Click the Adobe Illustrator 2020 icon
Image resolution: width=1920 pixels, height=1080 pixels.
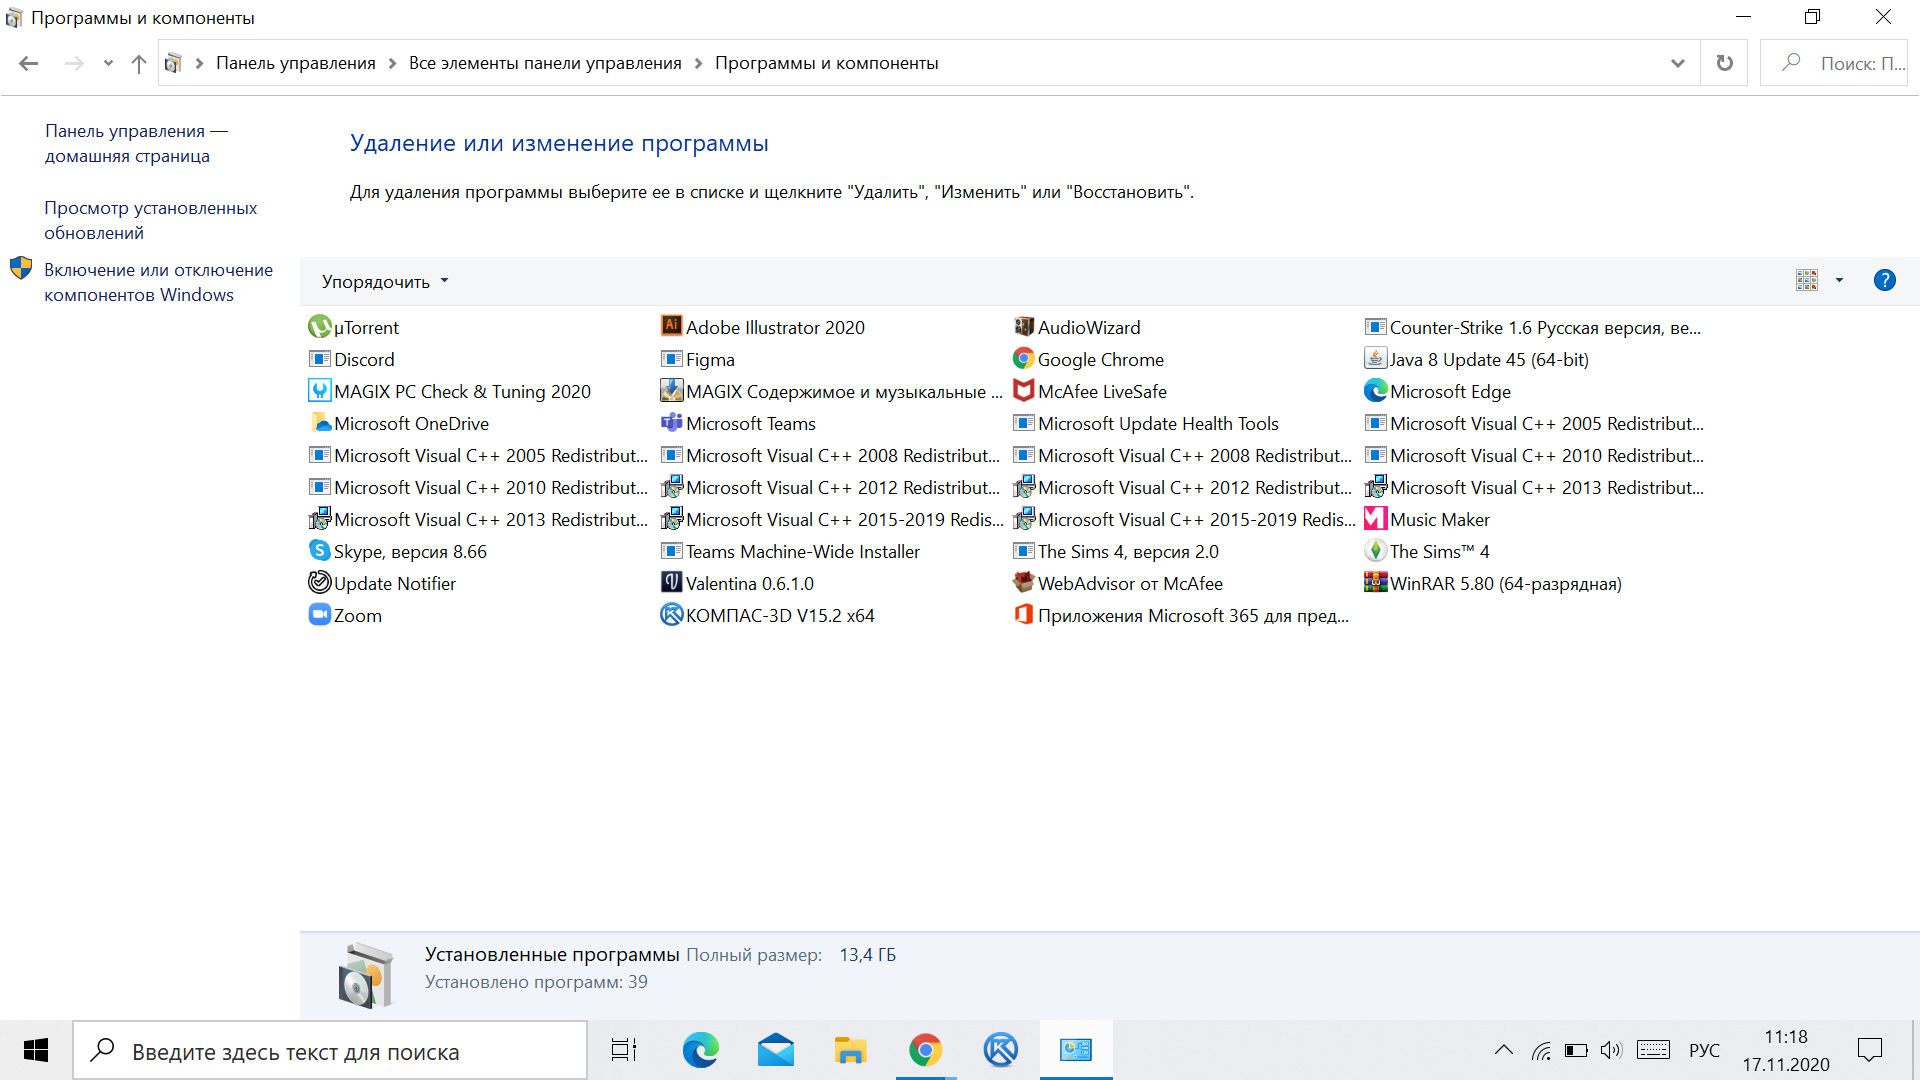click(671, 326)
